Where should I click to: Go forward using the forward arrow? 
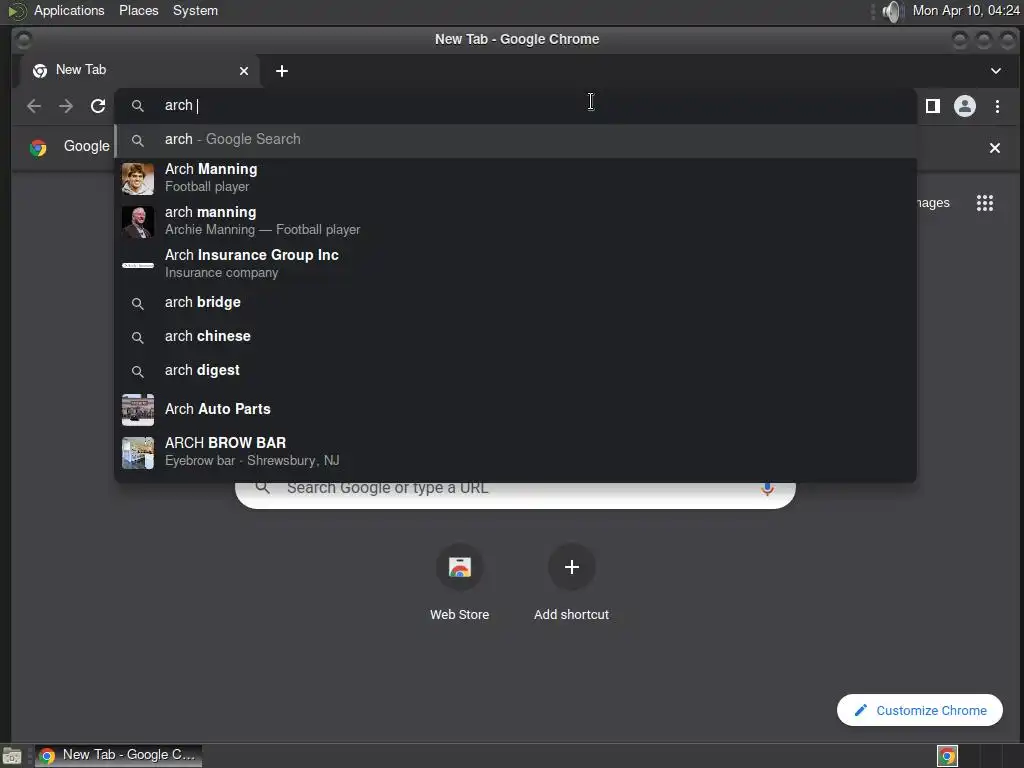(x=66, y=106)
